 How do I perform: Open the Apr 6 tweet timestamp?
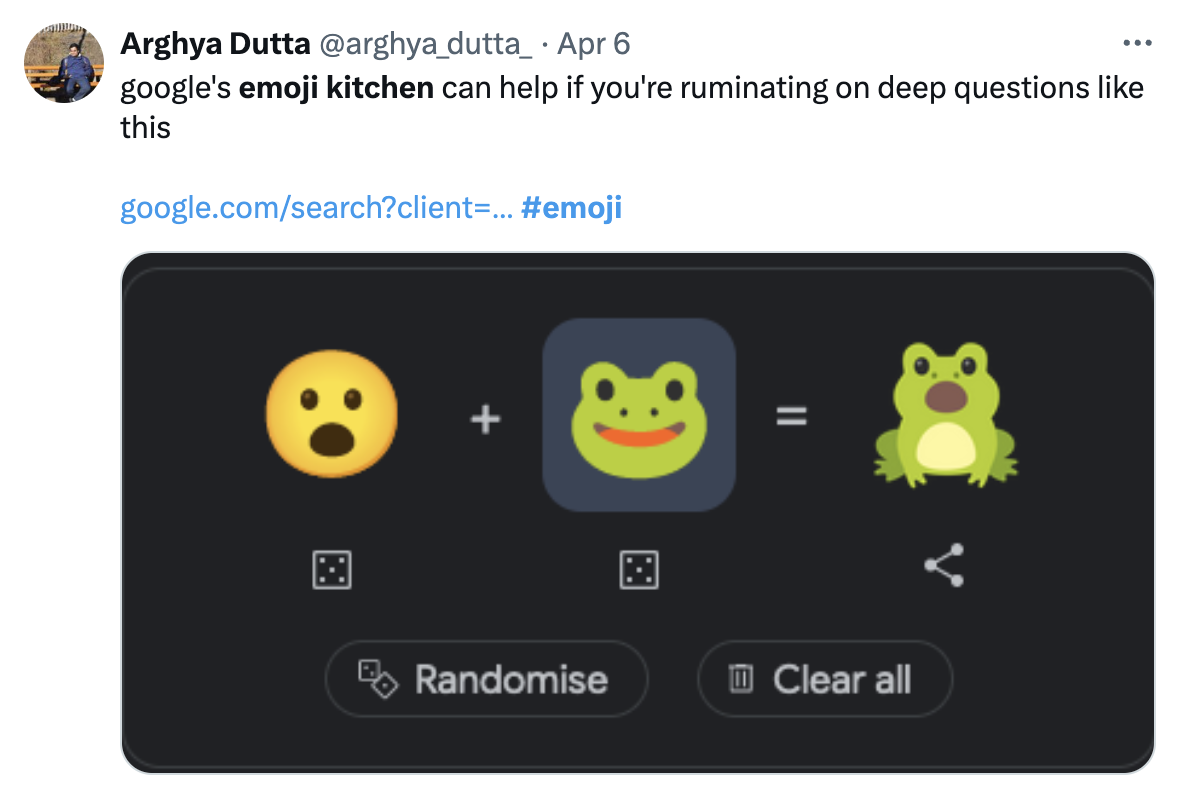(x=593, y=44)
